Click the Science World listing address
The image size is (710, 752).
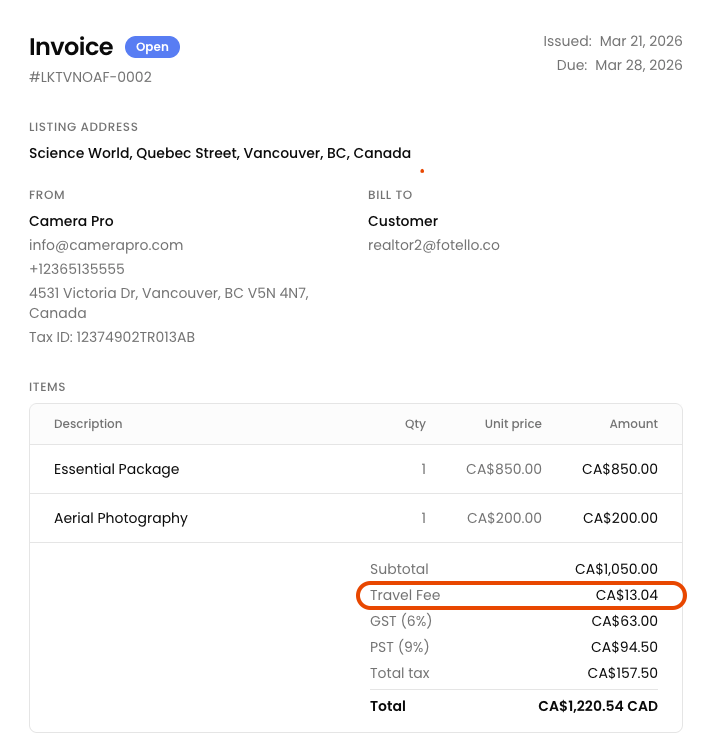(x=220, y=153)
